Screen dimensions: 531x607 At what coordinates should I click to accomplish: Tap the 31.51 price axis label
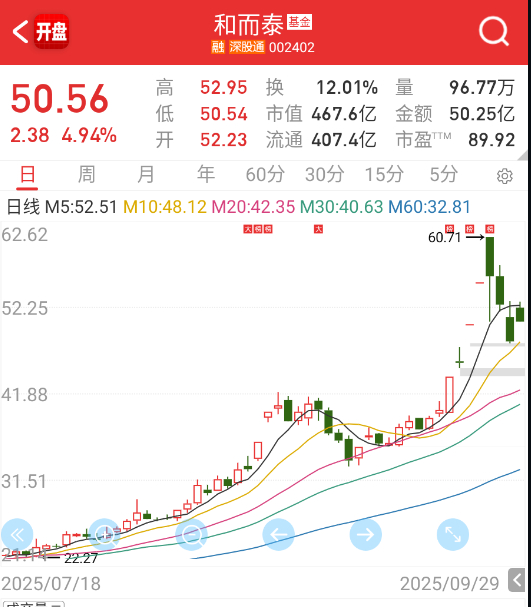(24, 482)
